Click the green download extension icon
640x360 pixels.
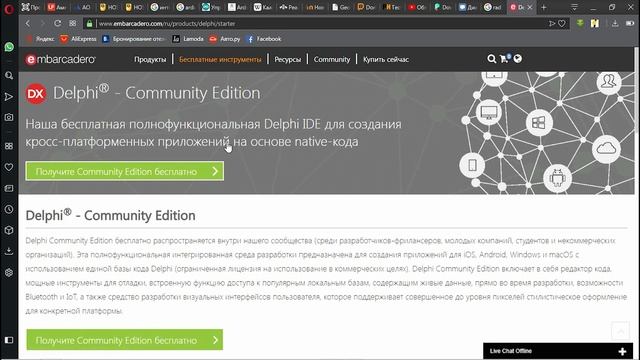580,23
